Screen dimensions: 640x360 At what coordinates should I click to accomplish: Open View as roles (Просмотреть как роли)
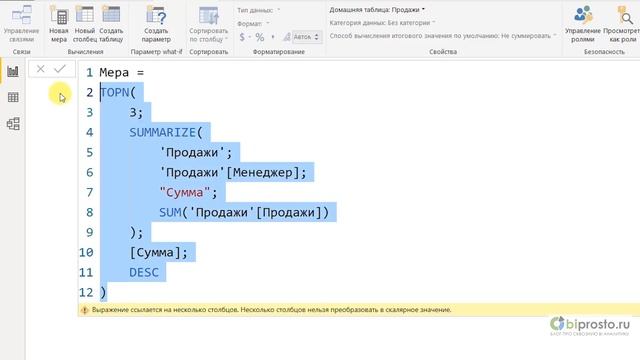621,24
